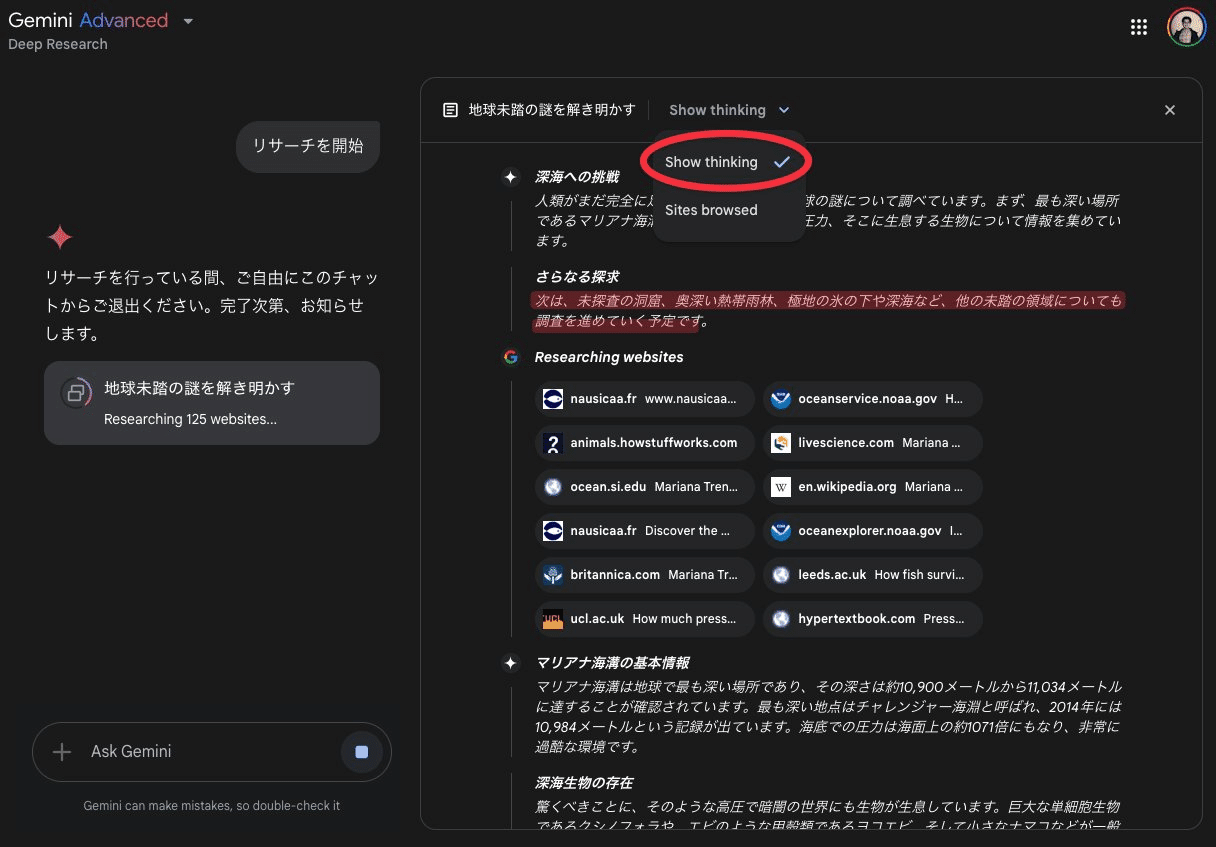
Task: Click the リサーチを開始 message bubble
Action: pyautogui.click(x=308, y=146)
